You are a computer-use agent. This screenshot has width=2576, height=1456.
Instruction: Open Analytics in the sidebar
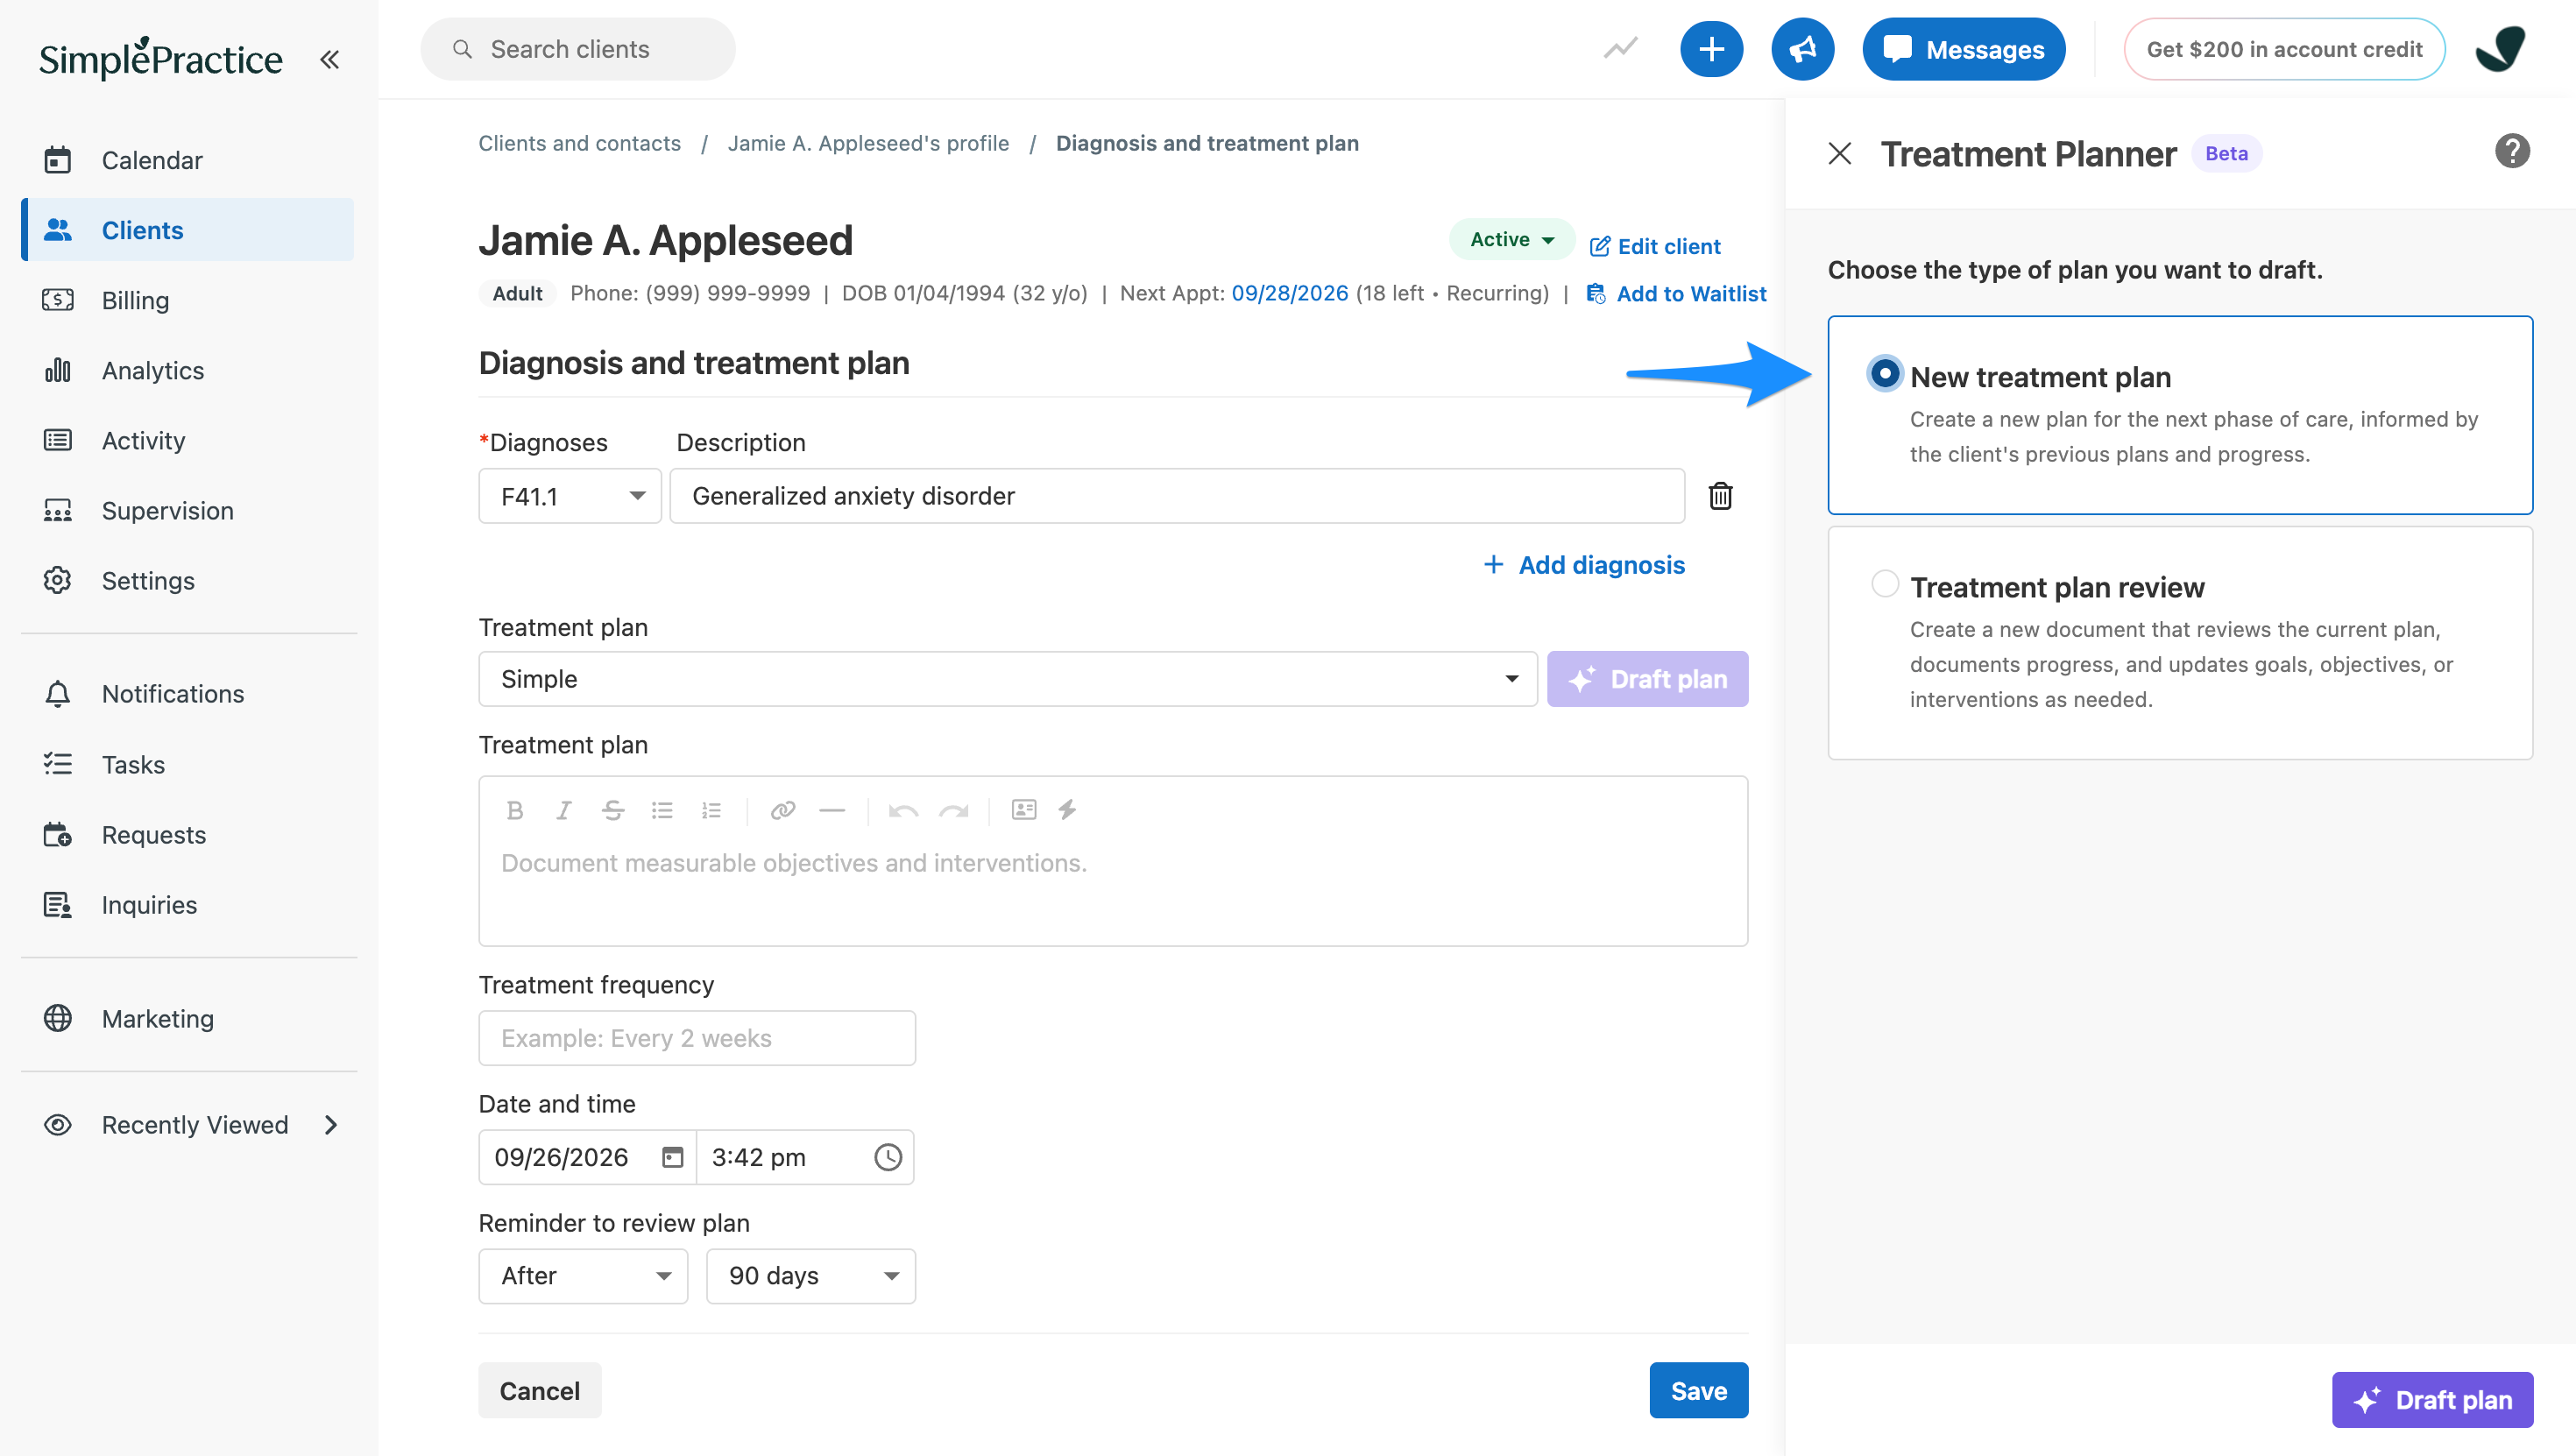click(x=188, y=370)
